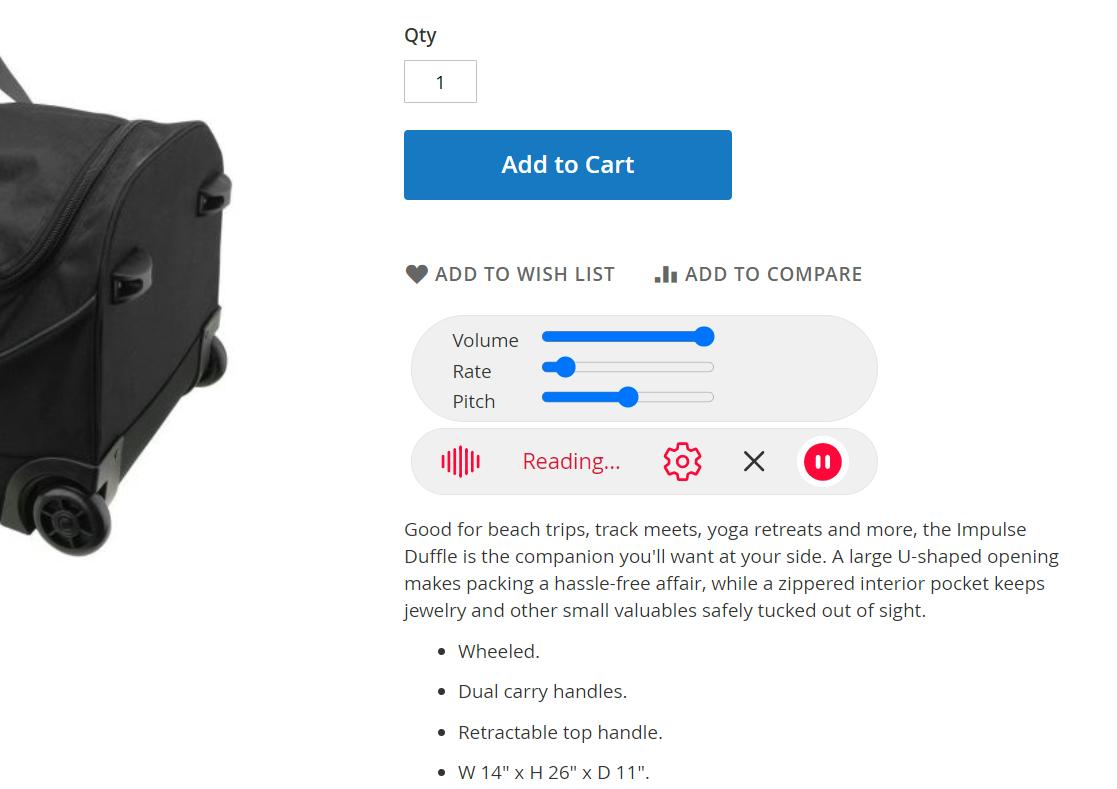The height and width of the screenshot is (789, 1117).
Task: Click the Pitch slider handle
Action: click(628, 397)
